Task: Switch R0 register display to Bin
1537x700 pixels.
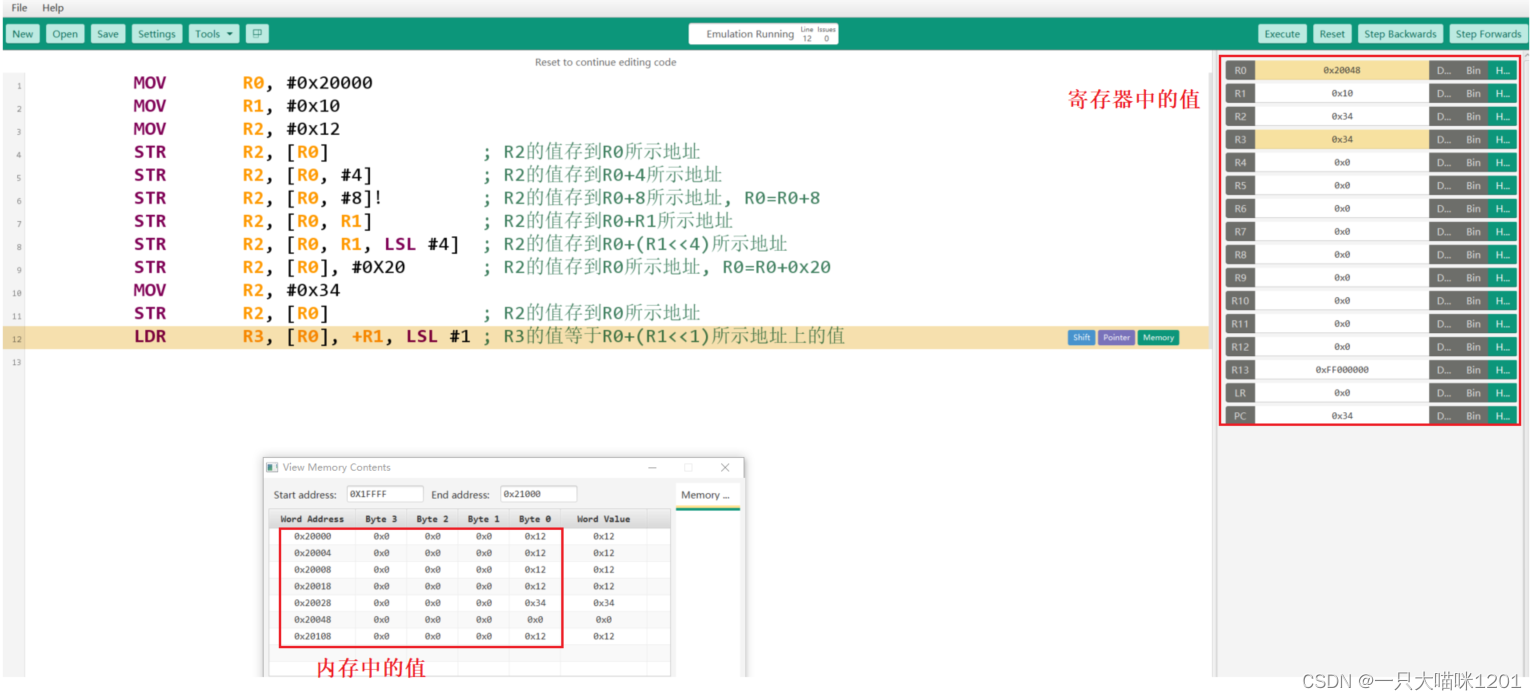Action: tap(1473, 71)
